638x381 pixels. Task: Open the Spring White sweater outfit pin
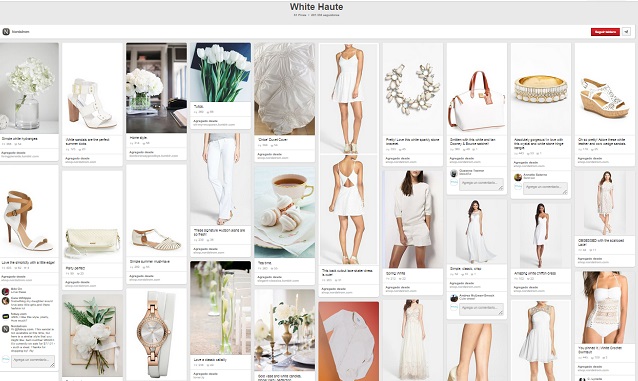pos(413,219)
